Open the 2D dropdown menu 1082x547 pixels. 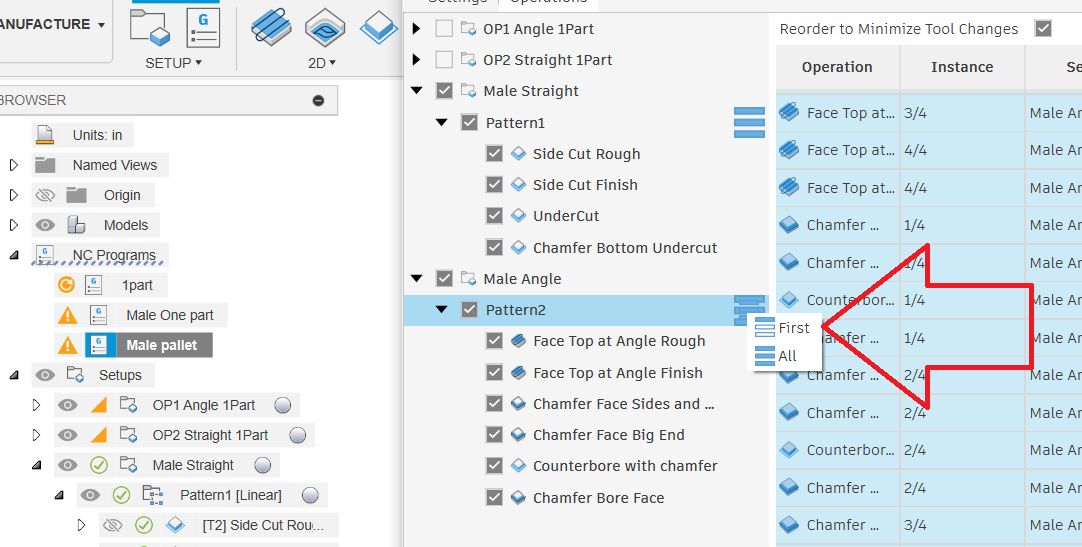click(322, 63)
